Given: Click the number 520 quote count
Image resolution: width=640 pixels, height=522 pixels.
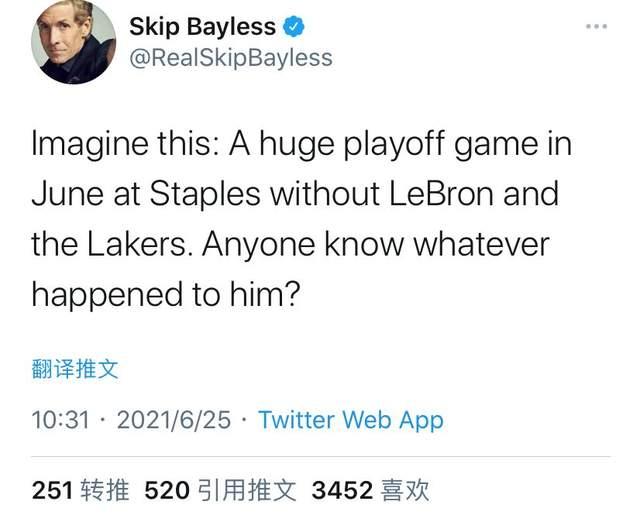Looking at the screenshot, I should tap(168, 490).
